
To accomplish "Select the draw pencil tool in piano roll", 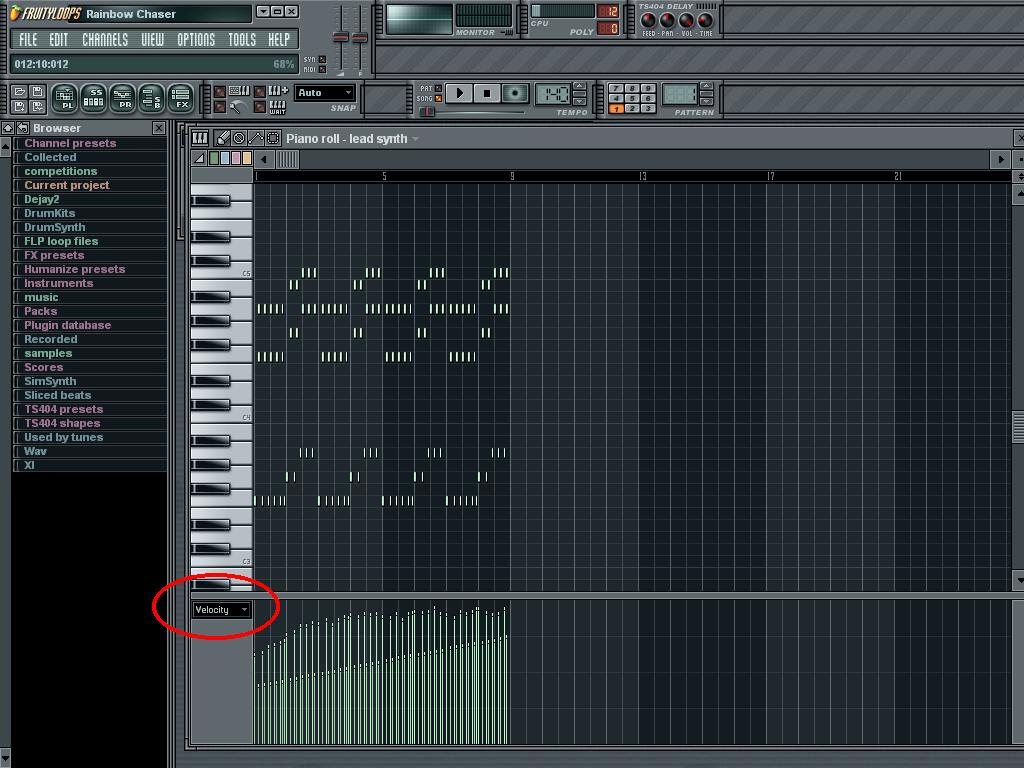I will [223, 138].
